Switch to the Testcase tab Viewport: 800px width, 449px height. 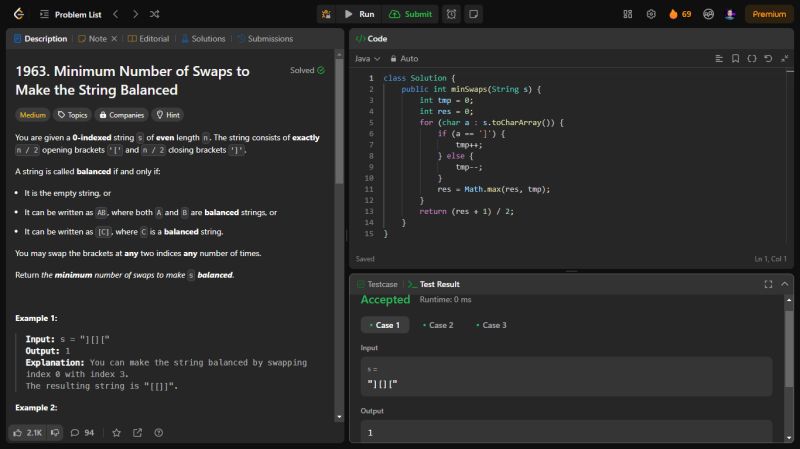click(x=378, y=284)
